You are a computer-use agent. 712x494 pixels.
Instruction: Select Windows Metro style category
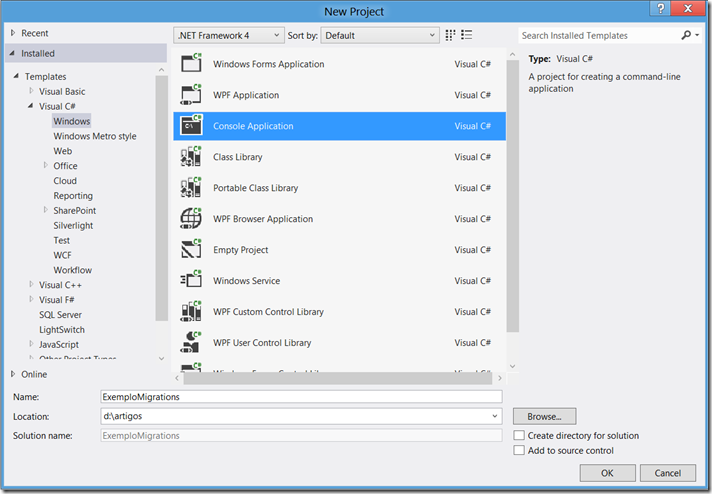[x=94, y=136]
